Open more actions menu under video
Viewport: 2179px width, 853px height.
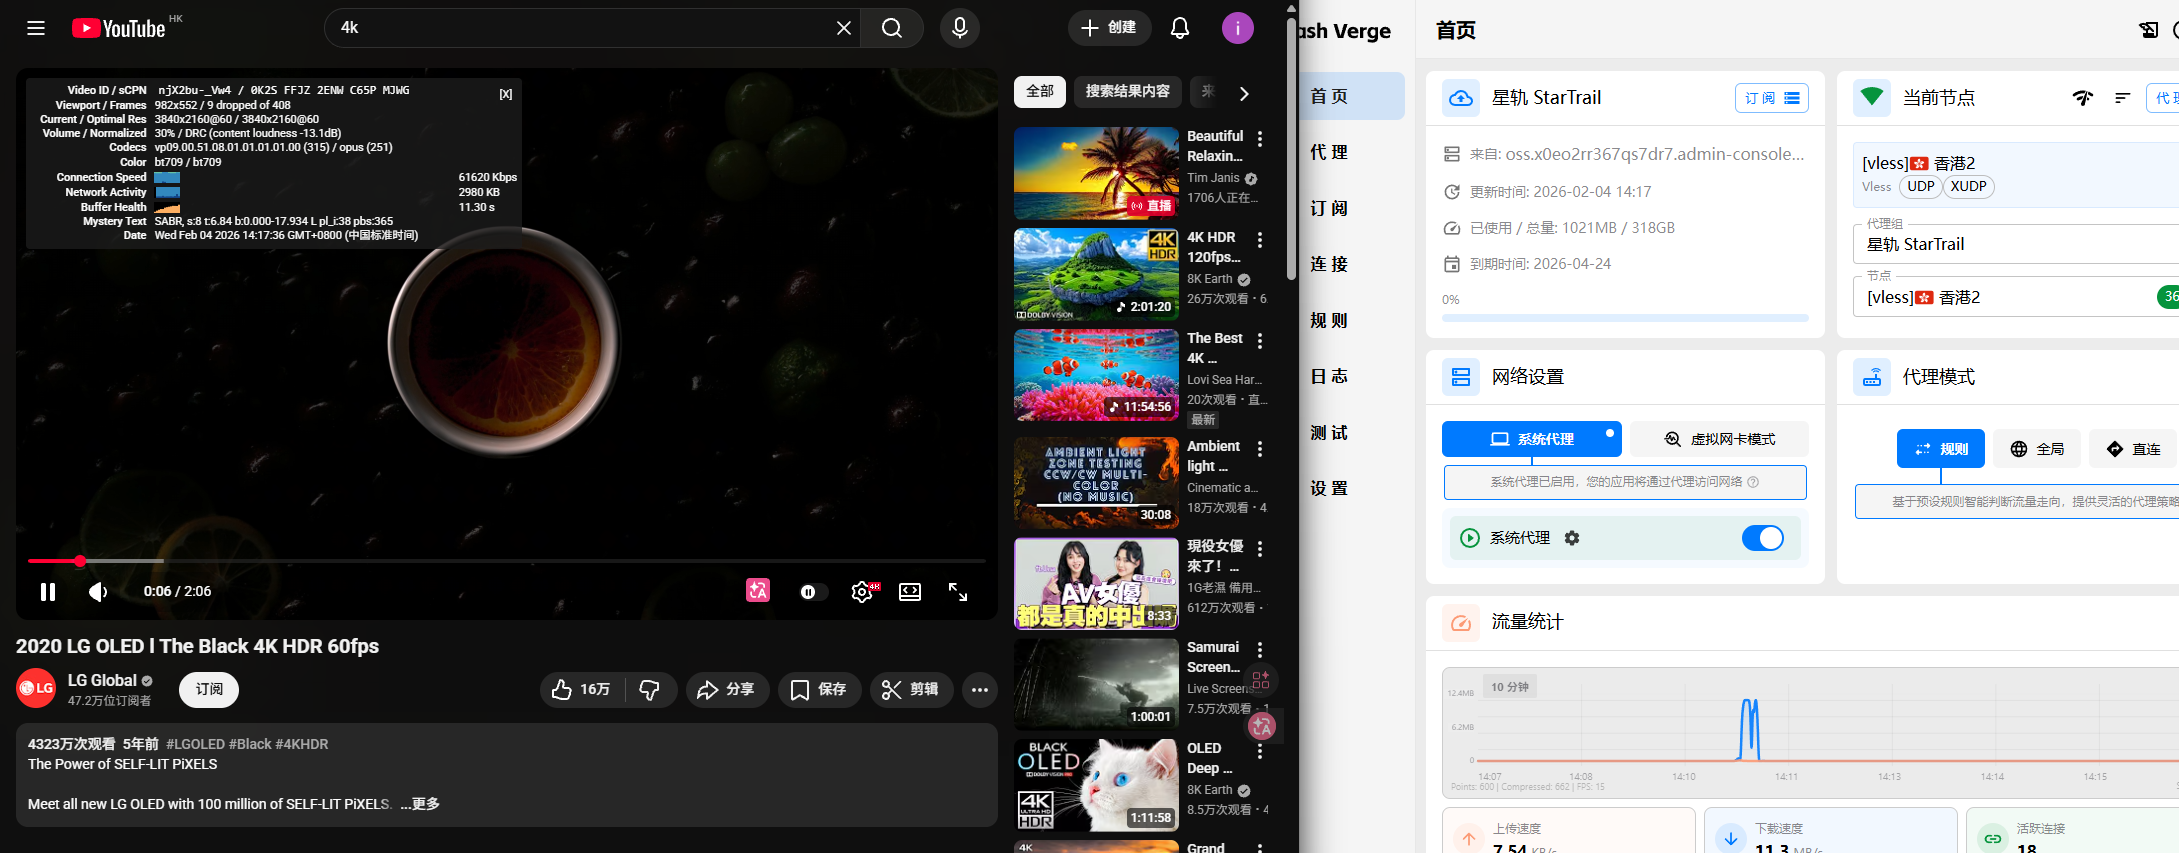click(x=979, y=689)
